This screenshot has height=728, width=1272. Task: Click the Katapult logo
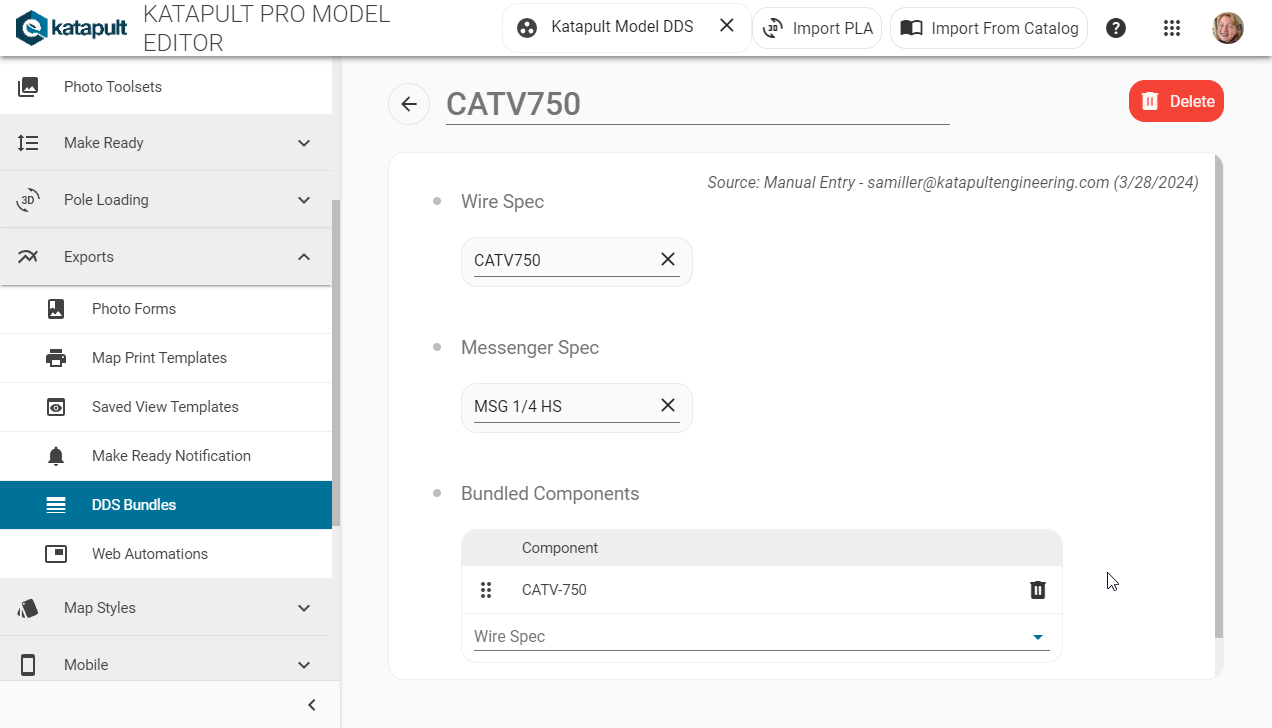[71, 28]
